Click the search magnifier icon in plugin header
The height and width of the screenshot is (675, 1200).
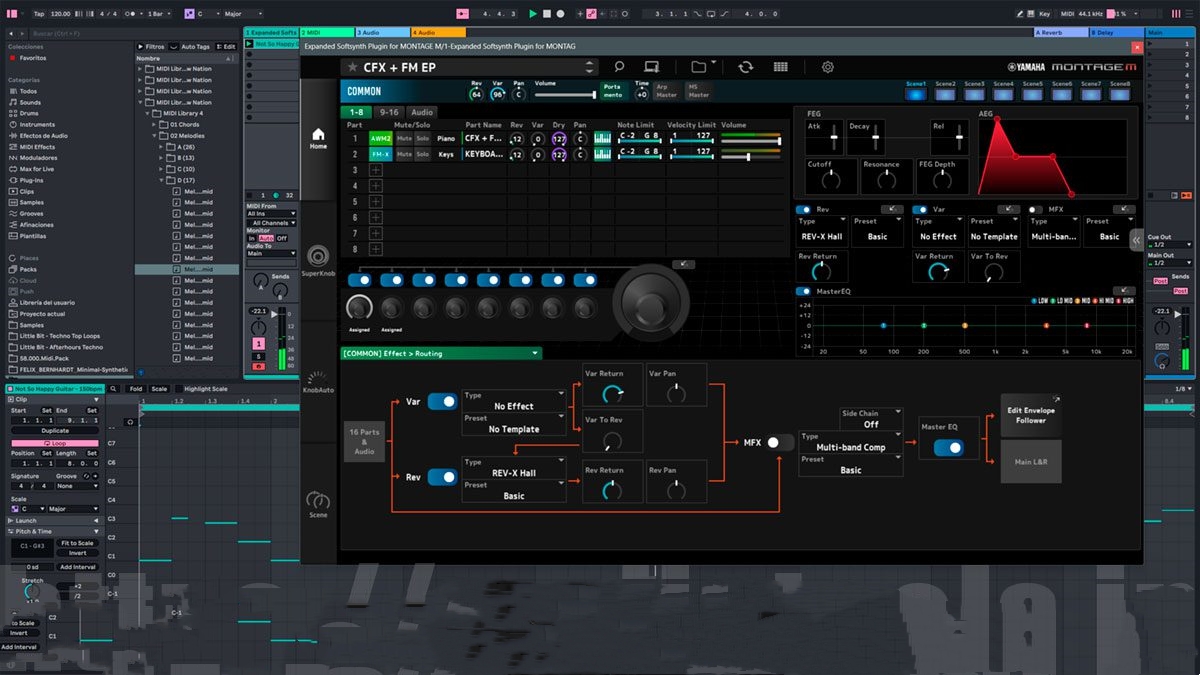pyautogui.click(x=619, y=67)
